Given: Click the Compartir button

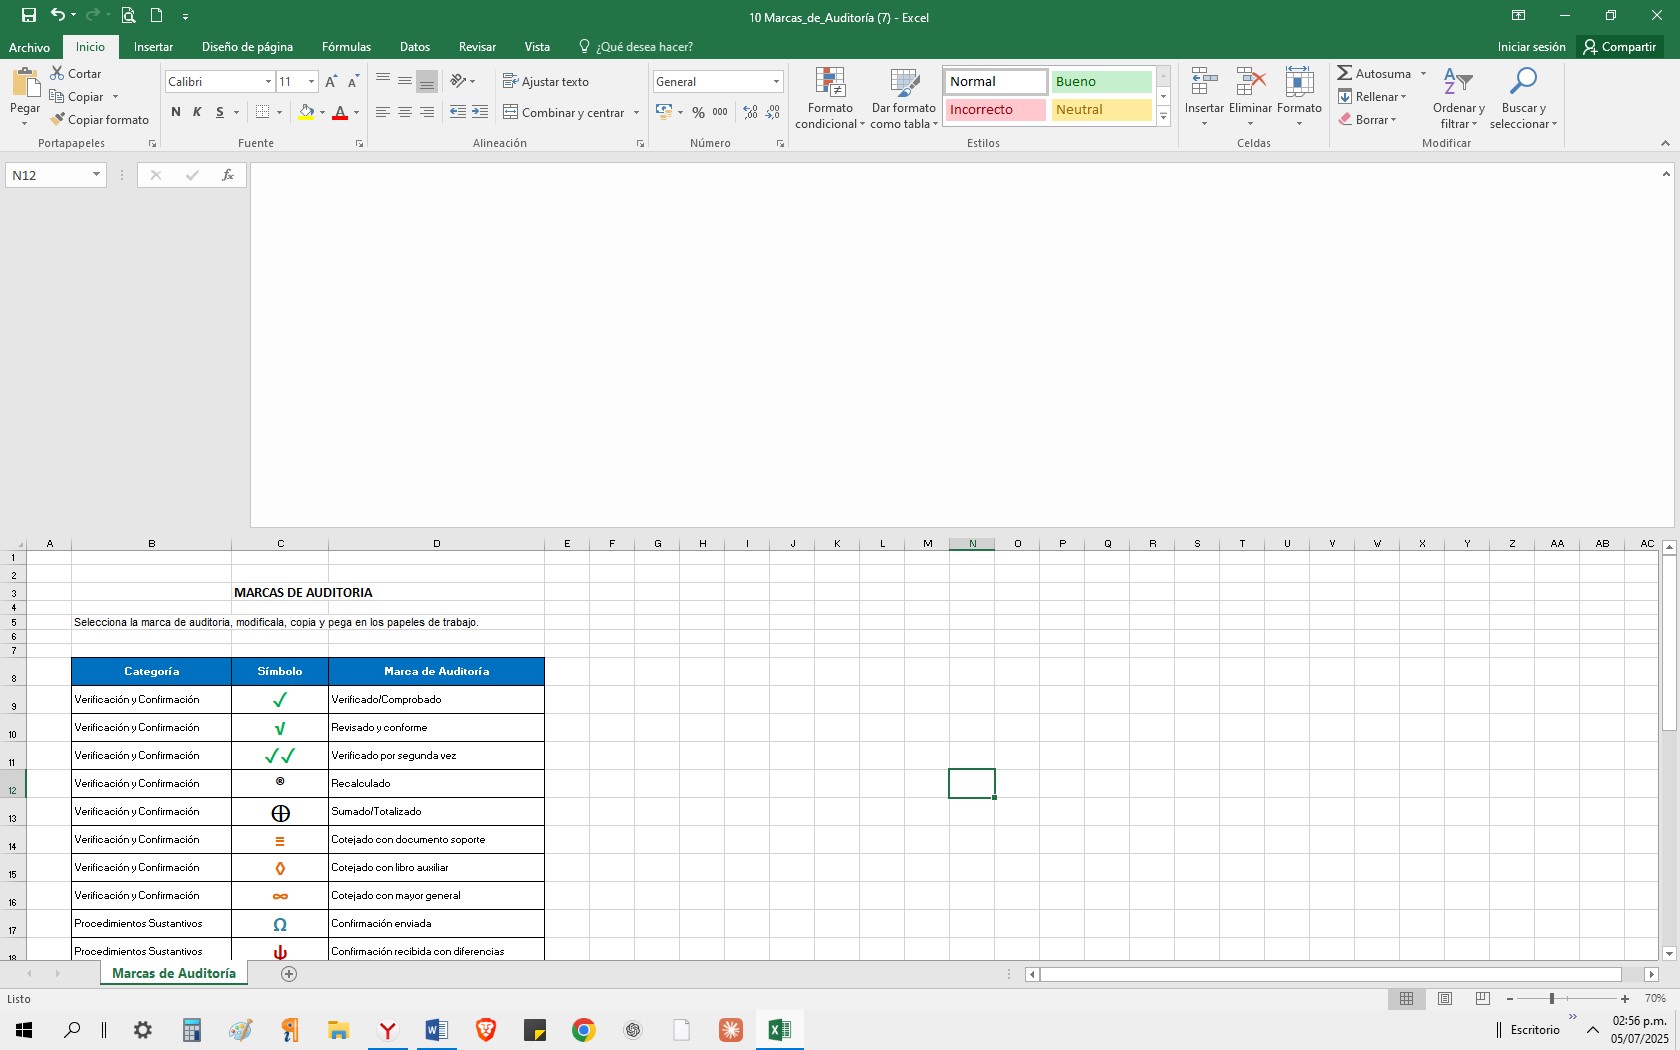Looking at the screenshot, I should [x=1619, y=47].
